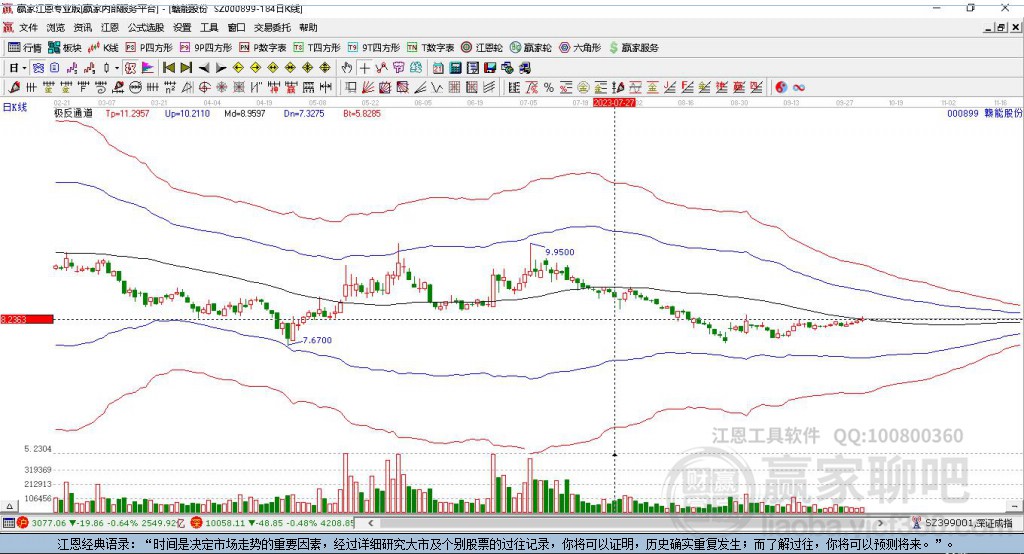Viewport: 1024px width, 554px height.
Task: Open 赢家服务 with dollar icon
Action: [x=633, y=48]
